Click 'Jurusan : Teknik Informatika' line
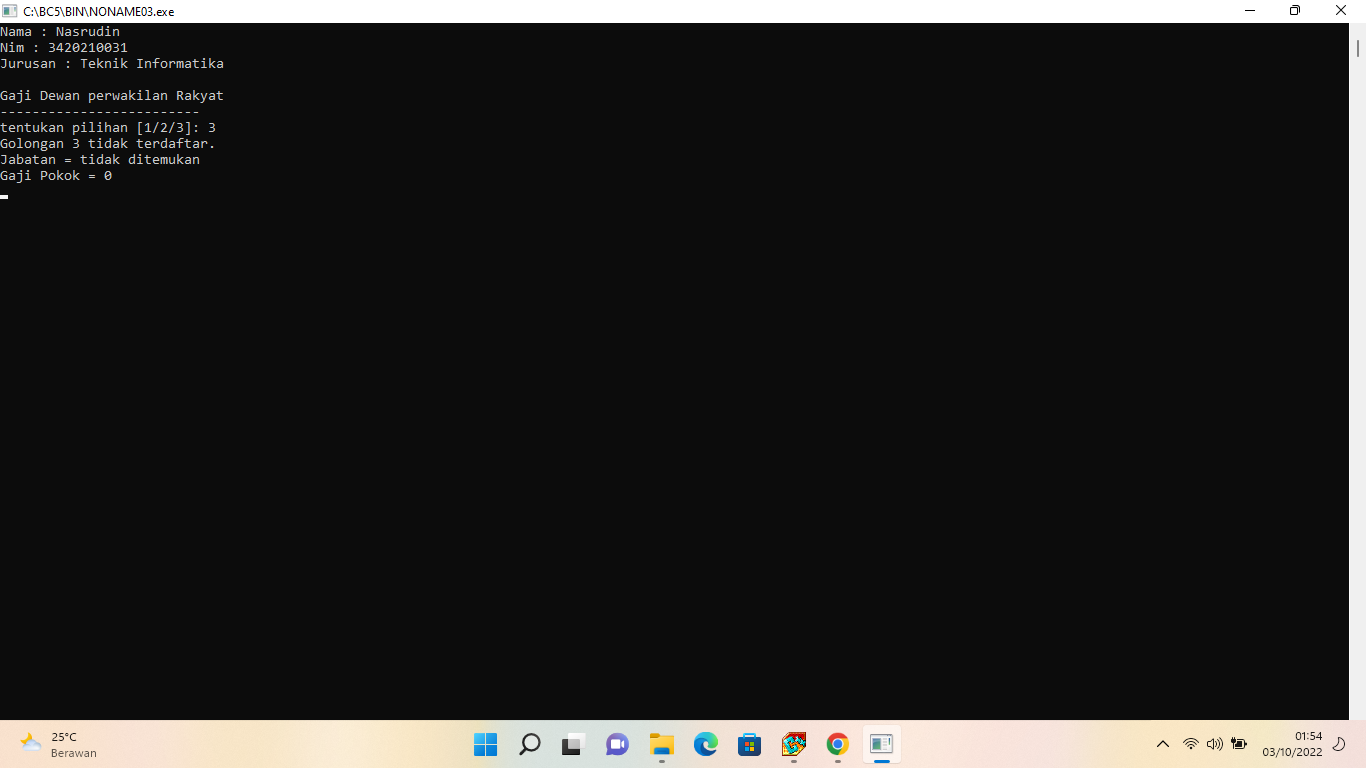The image size is (1366, 768). [112, 64]
